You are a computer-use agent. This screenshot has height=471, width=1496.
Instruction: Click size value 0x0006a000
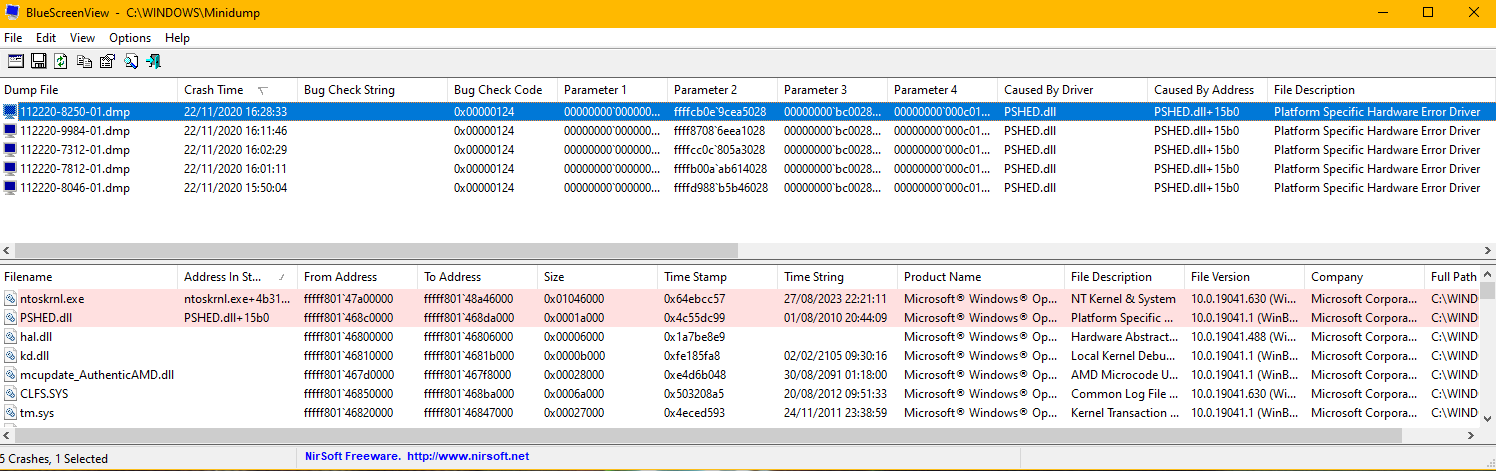click(x=575, y=394)
